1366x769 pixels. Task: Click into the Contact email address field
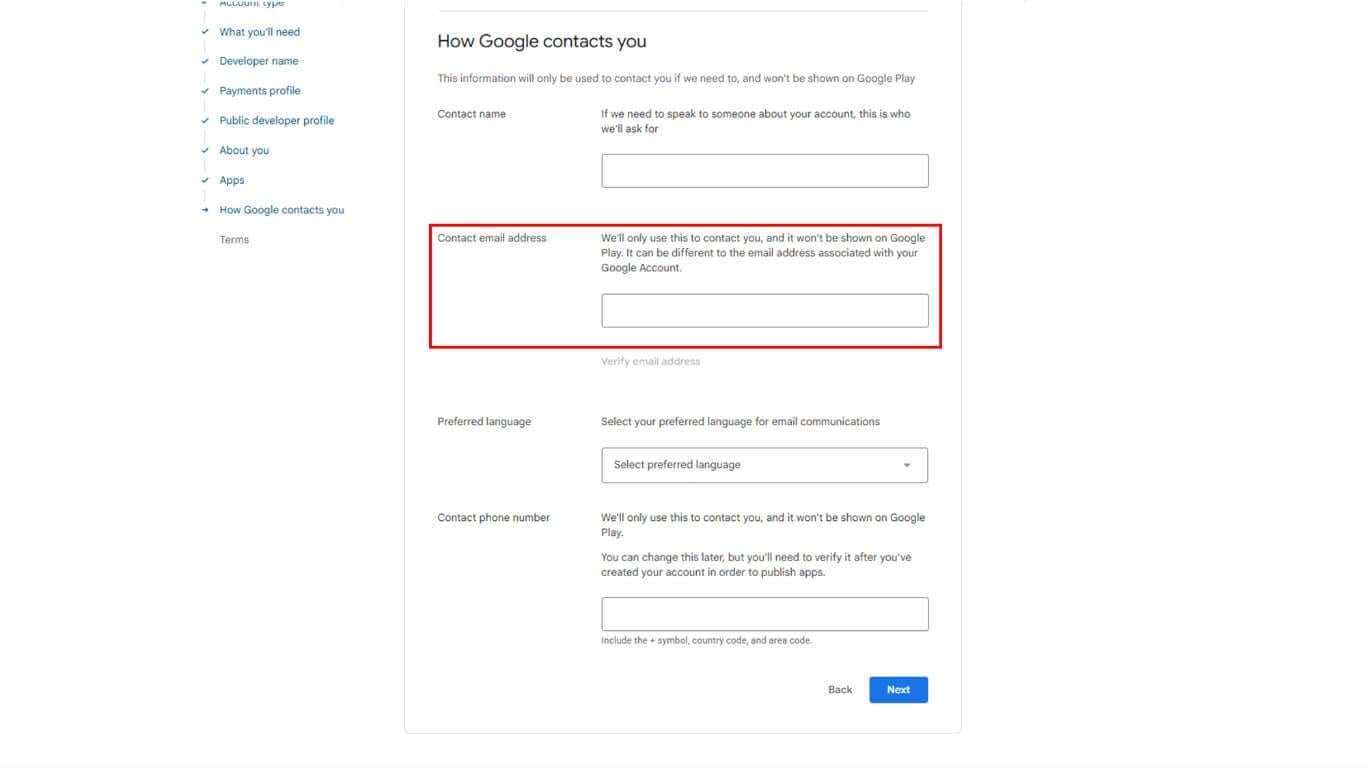point(764,311)
